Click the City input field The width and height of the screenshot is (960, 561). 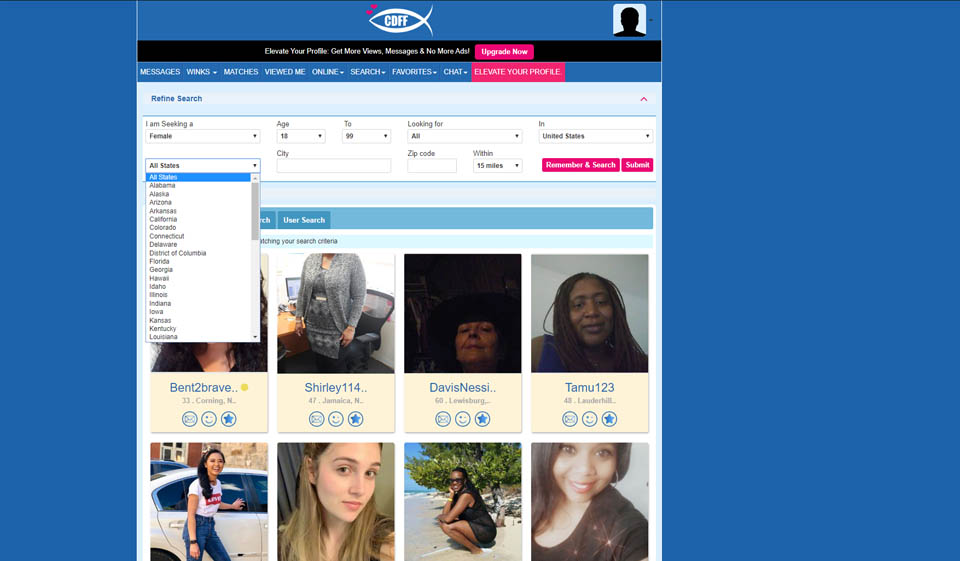point(333,166)
